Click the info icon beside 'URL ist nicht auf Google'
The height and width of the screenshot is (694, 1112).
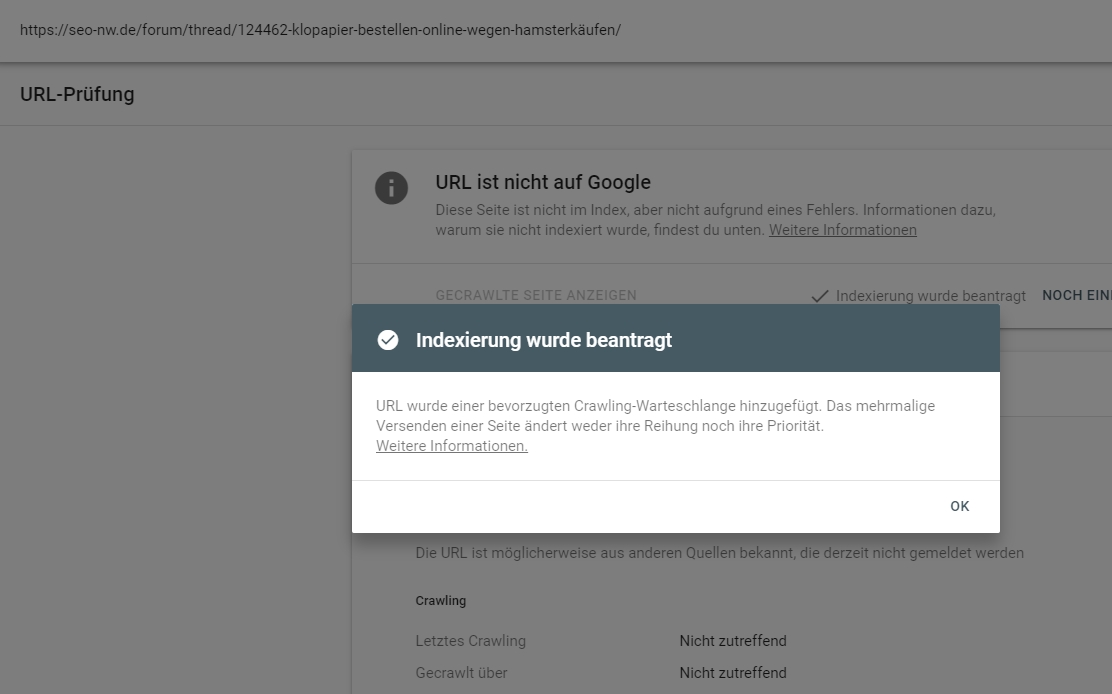(391, 188)
